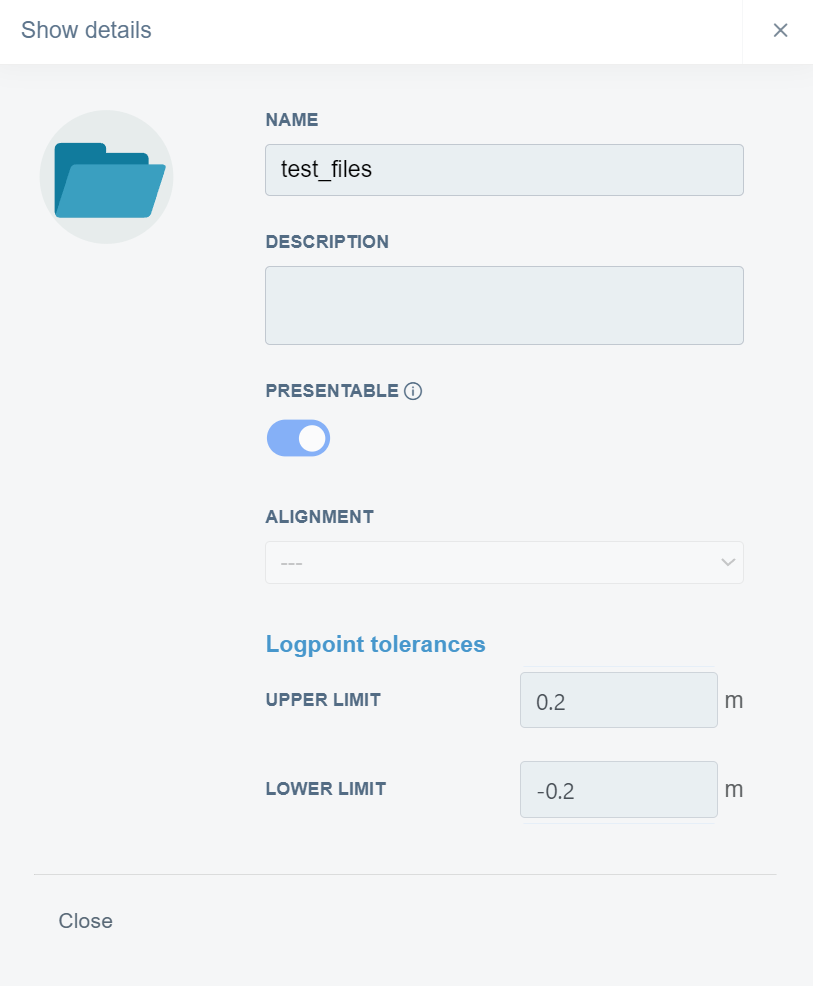Click the LOWER LIMIT label
Viewport: 813px width, 986px height.
(325, 789)
